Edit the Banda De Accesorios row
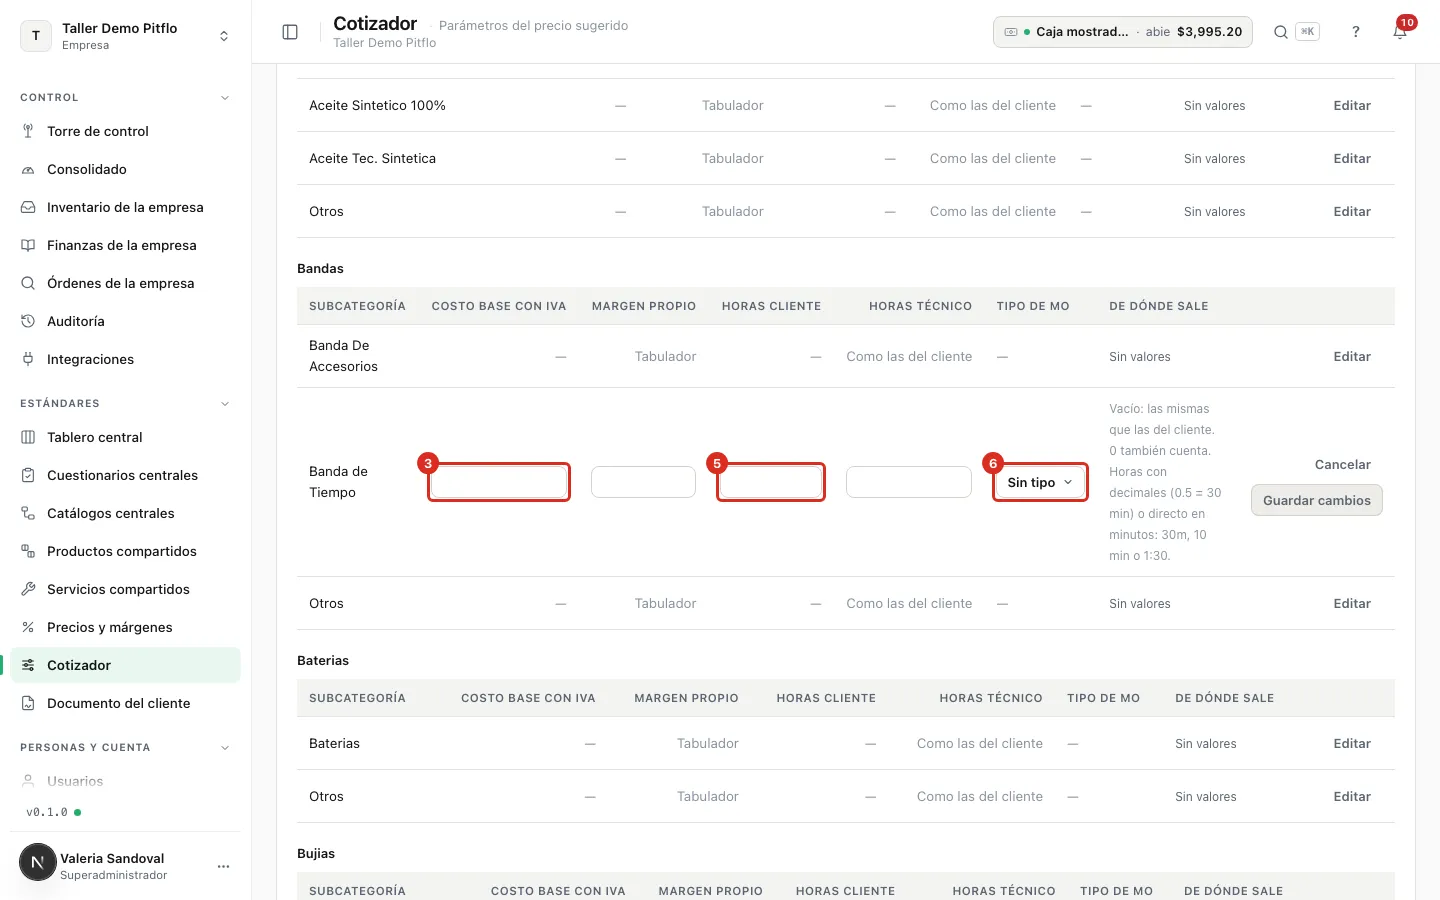 point(1352,356)
